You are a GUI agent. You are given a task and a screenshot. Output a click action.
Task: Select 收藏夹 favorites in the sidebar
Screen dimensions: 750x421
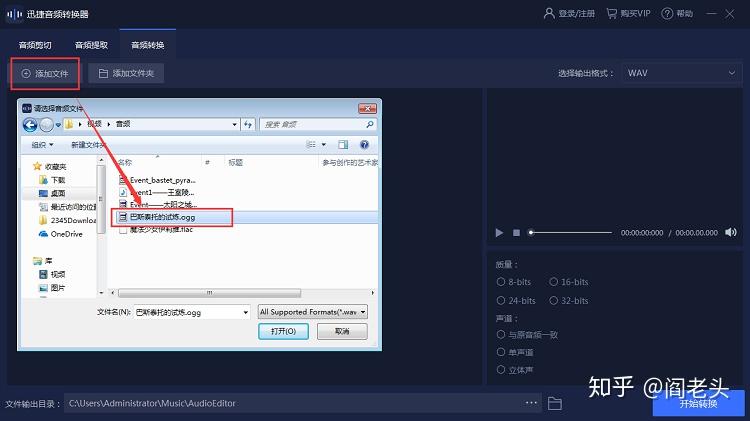tap(50, 166)
